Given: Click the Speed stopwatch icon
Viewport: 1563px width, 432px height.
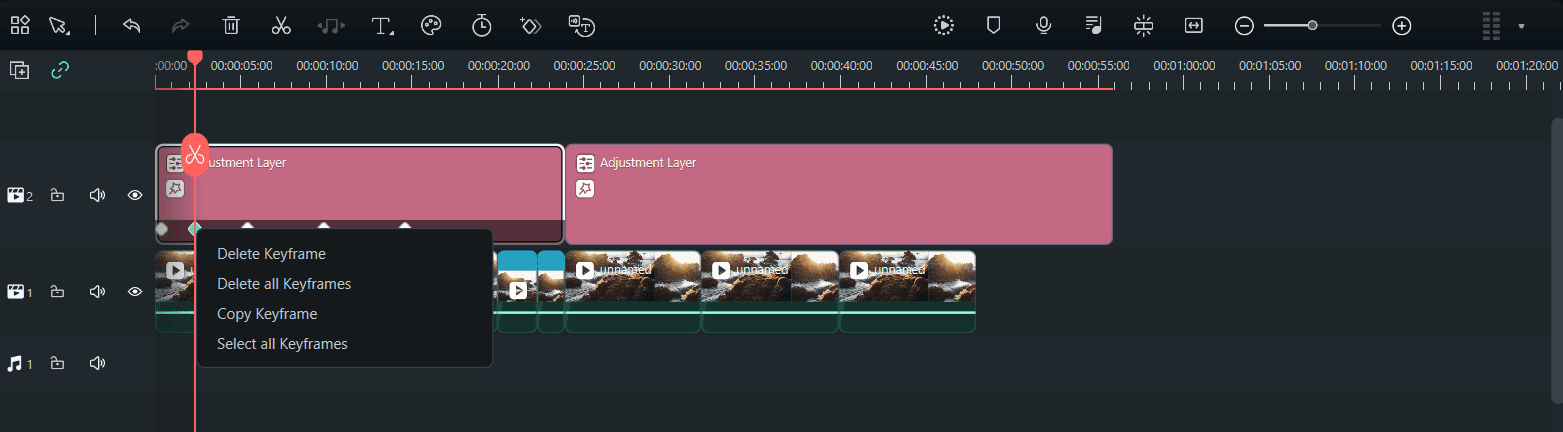Looking at the screenshot, I should (x=481, y=26).
